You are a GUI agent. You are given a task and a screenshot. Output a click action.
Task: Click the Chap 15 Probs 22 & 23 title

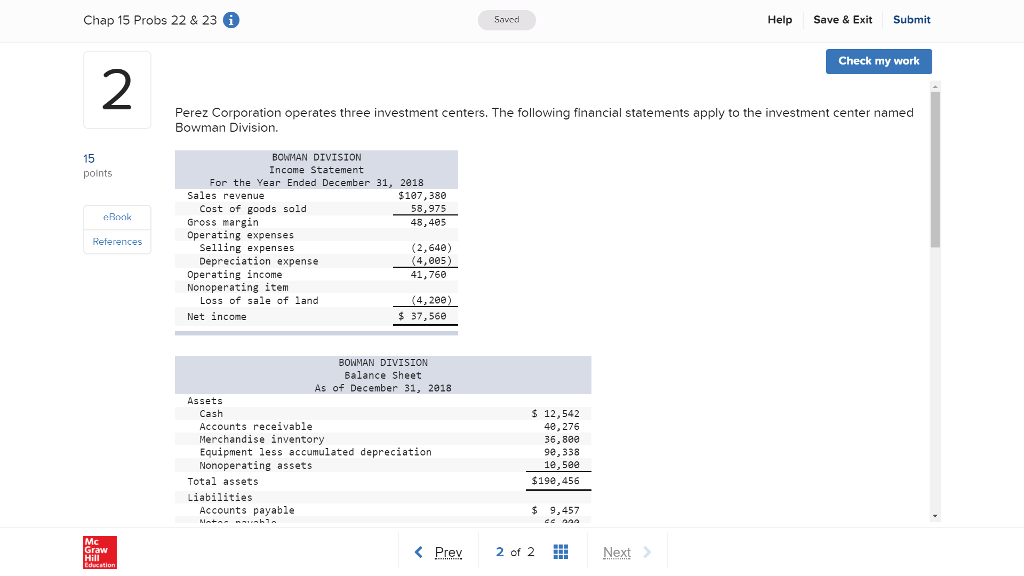tap(150, 20)
